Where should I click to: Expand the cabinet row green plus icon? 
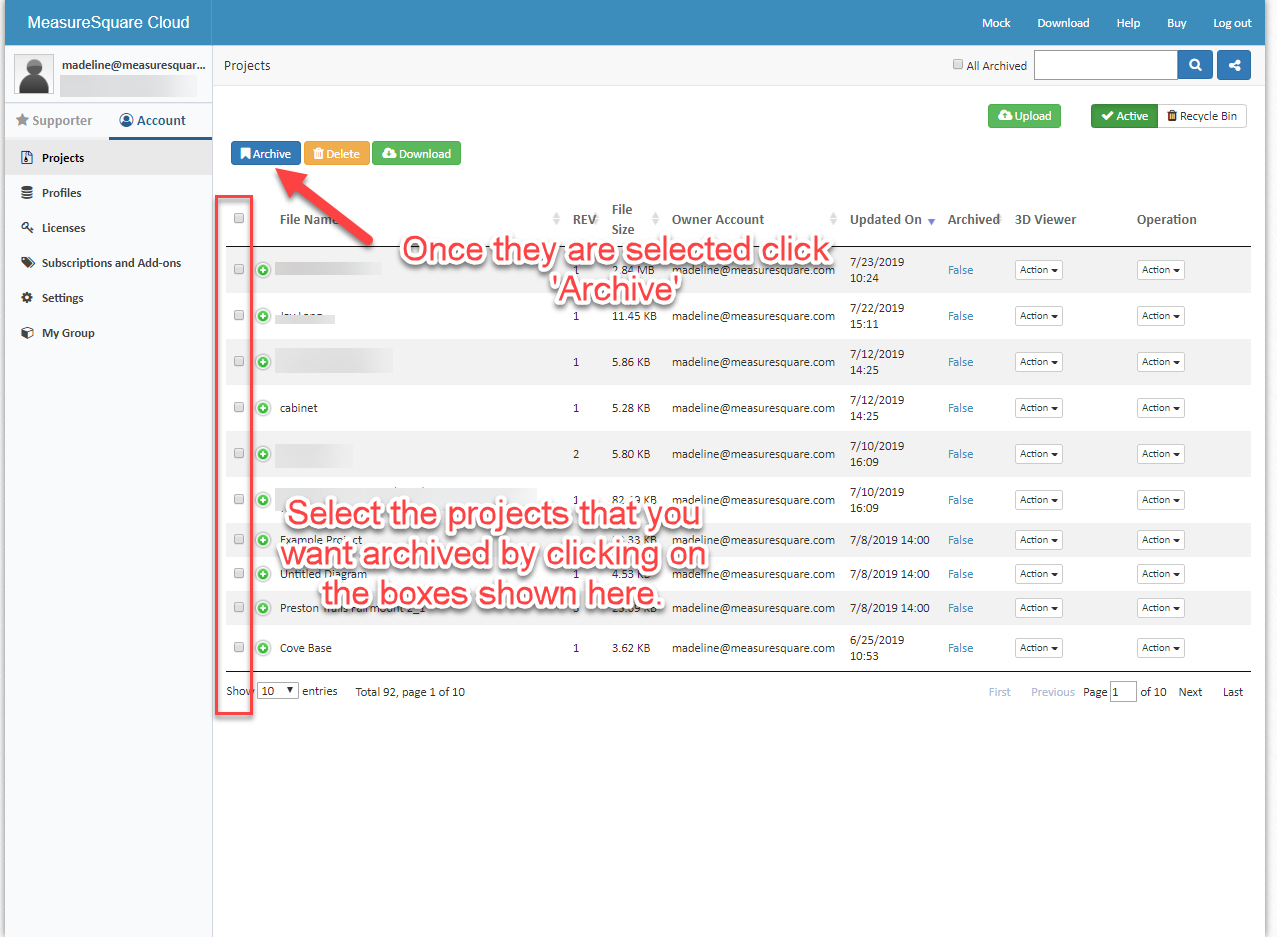[263, 408]
